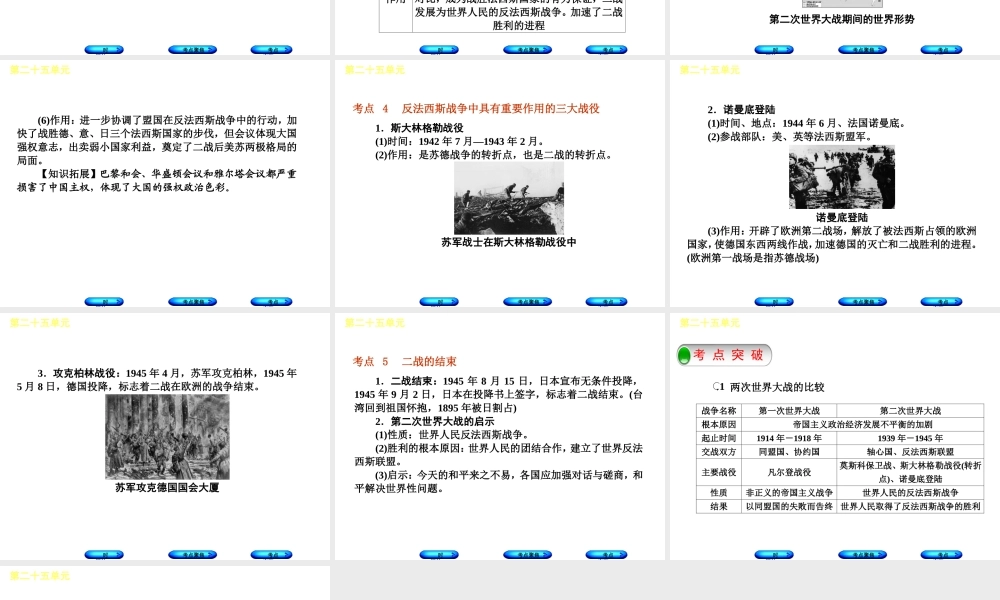Click the 【知识拓展】 paragraph
Viewport: 1000px width, 600px height.
coord(157,180)
